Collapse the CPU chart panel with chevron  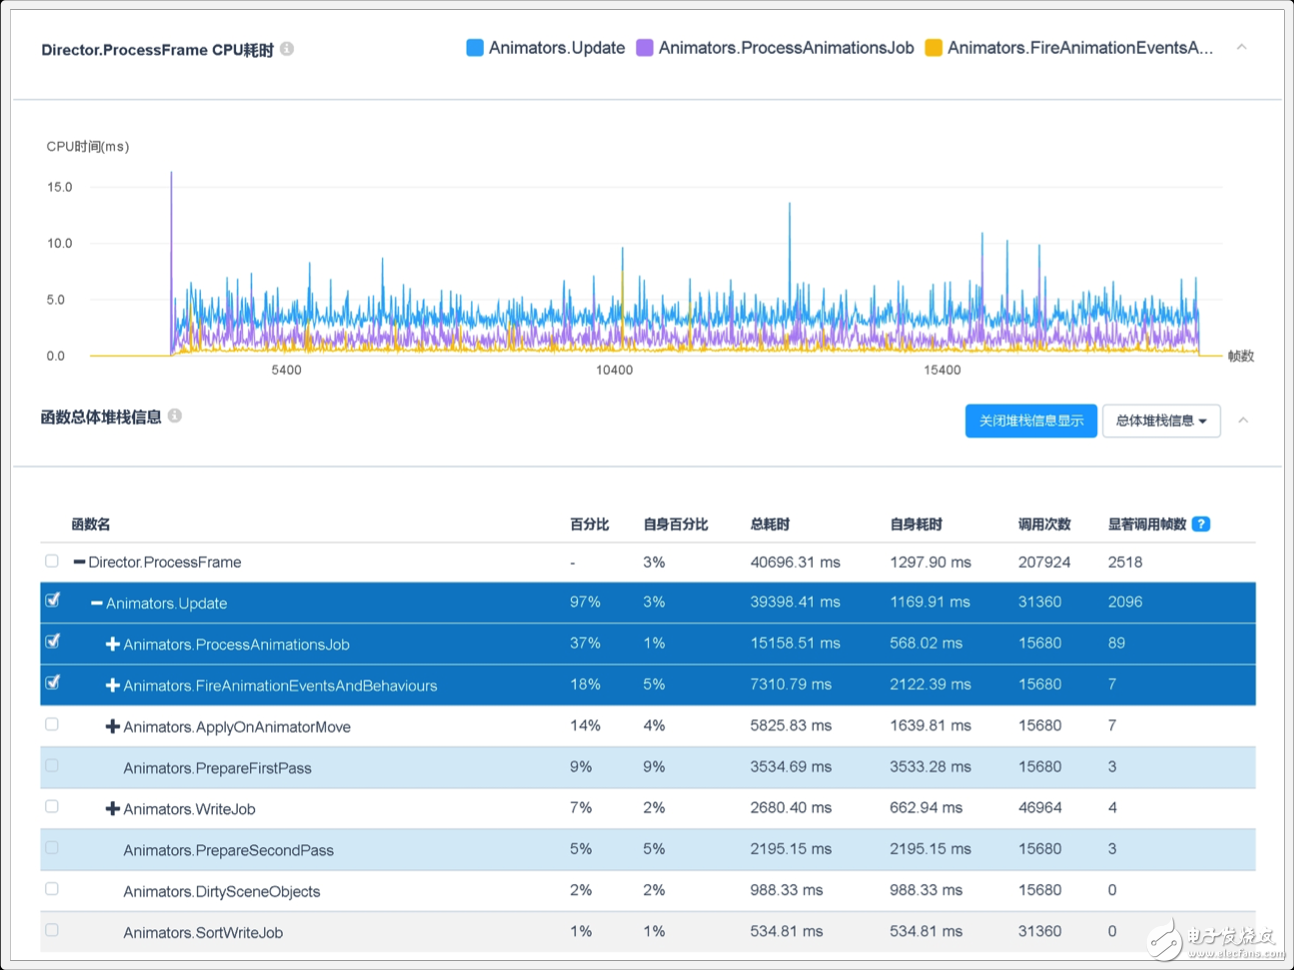pyautogui.click(x=1241, y=47)
